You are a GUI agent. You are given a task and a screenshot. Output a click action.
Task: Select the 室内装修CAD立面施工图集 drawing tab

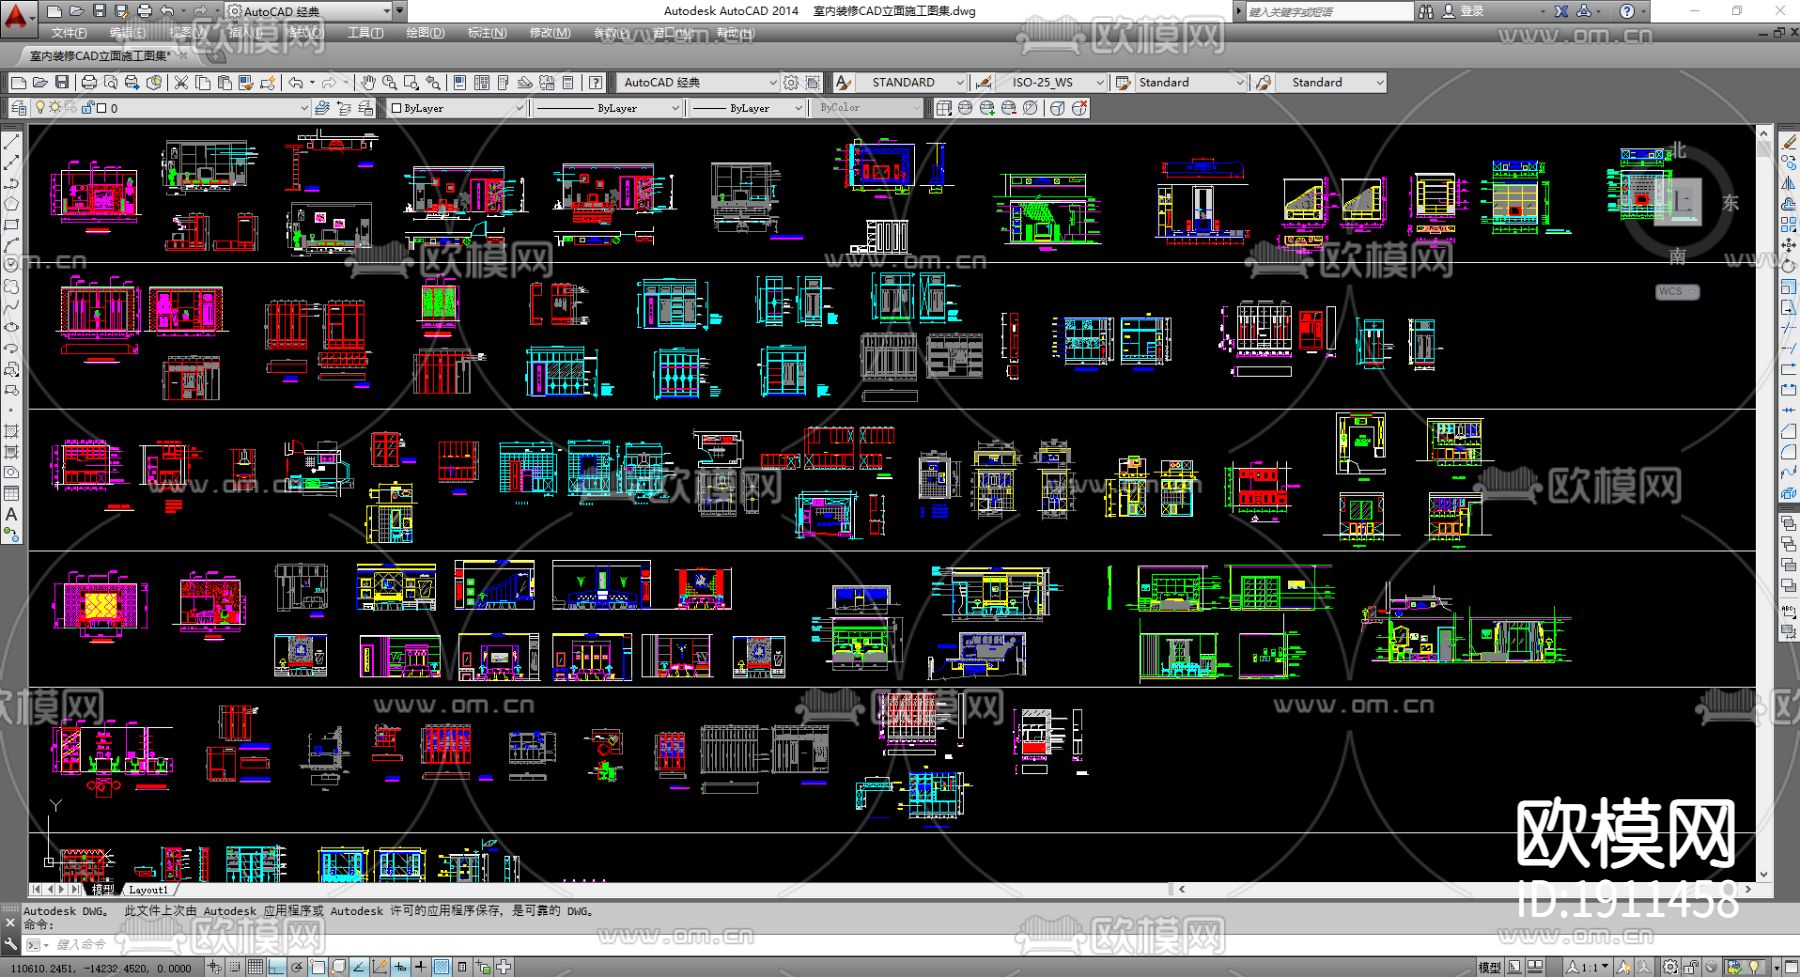98,56
